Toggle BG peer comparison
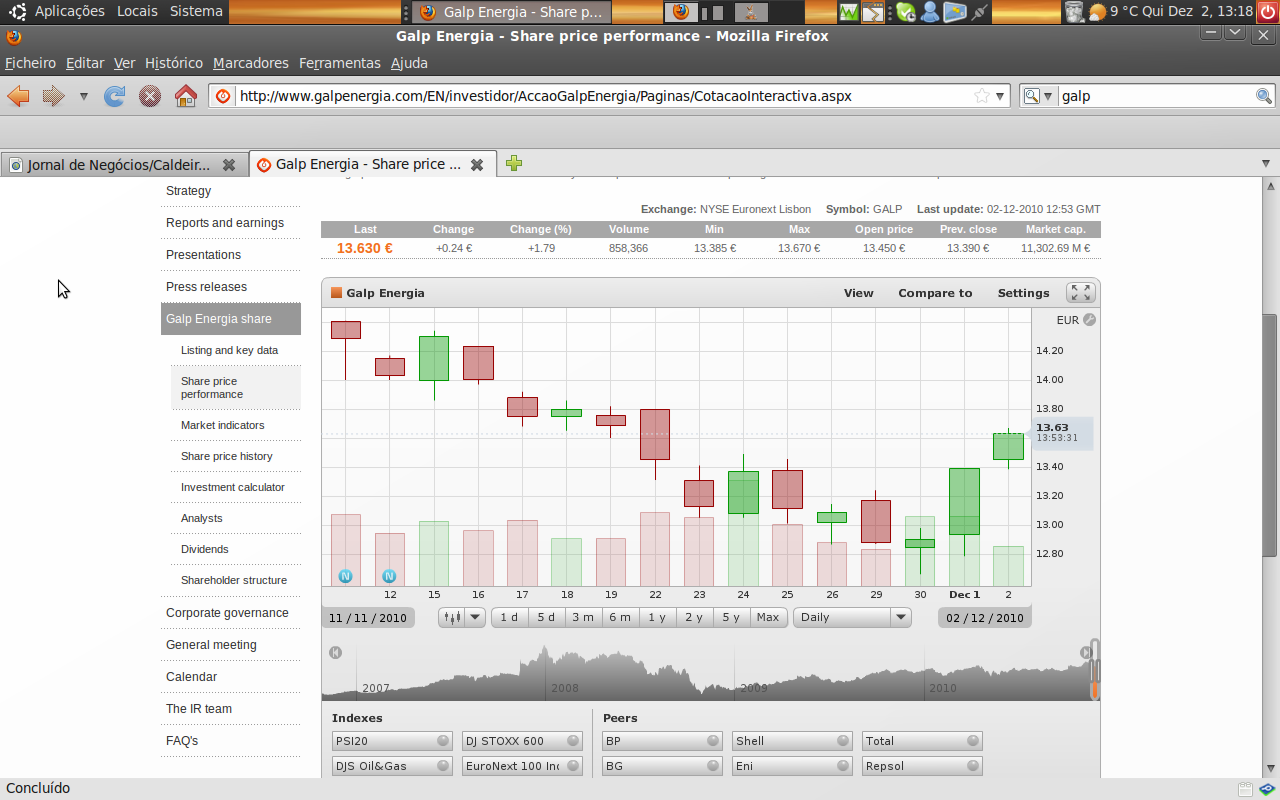1280x800 pixels. tap(662, 766)
